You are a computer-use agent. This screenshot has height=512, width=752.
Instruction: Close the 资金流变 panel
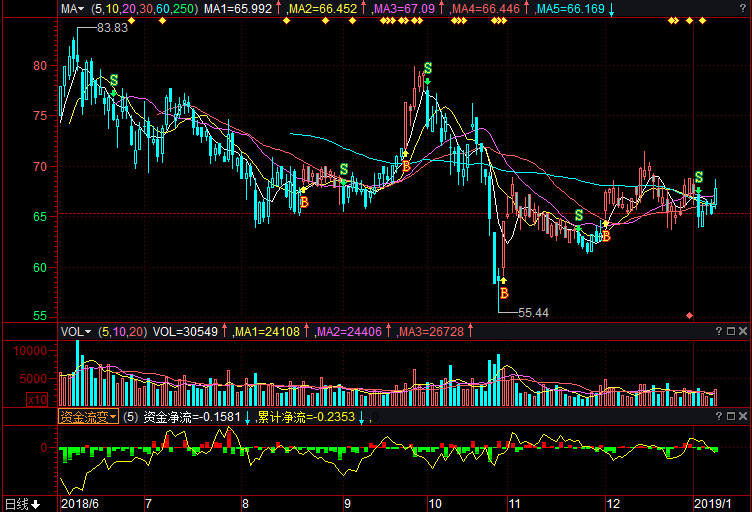(743, 416)
